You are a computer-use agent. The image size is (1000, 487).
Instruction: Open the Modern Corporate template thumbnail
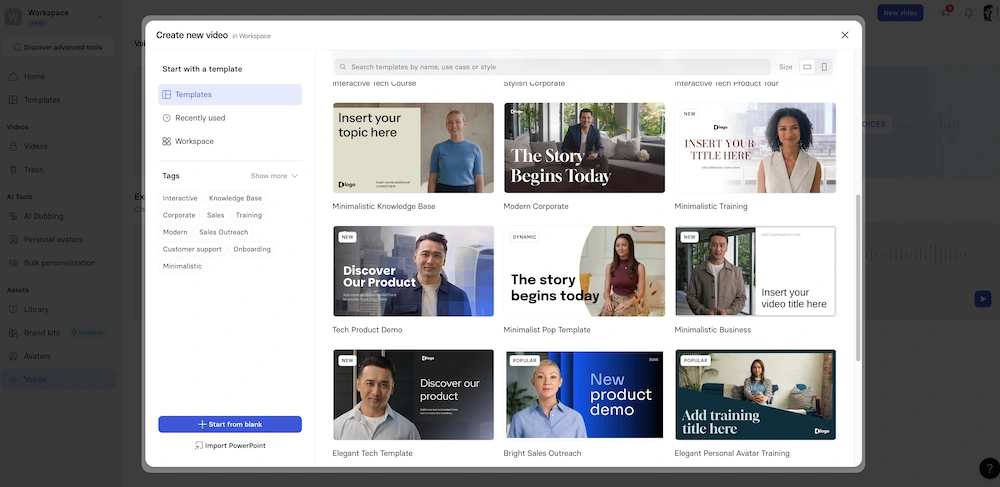[x=584, y=148]
